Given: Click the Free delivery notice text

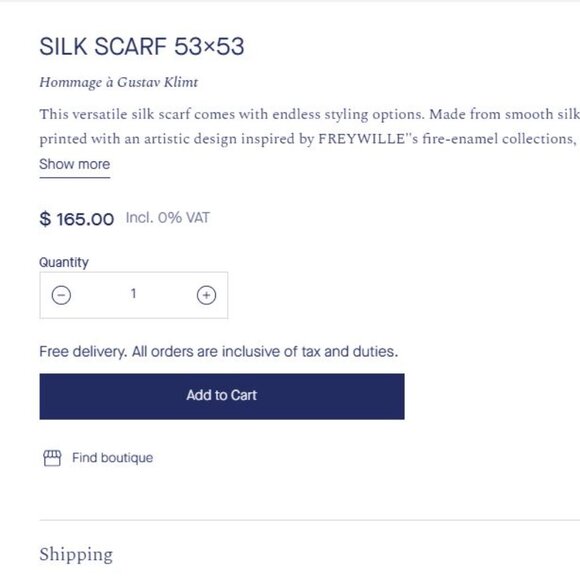Looking at the screenshot, I should click(x=219, y=351).
